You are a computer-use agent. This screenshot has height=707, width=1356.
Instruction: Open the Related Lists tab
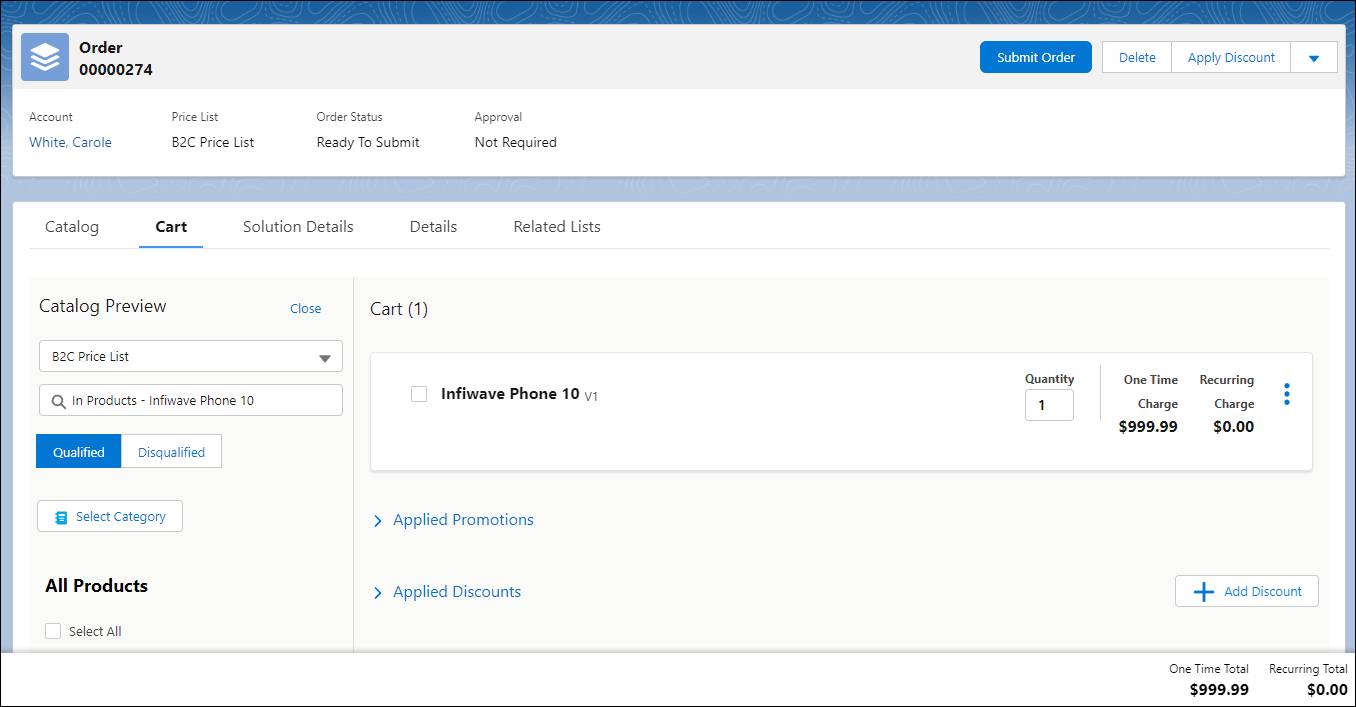coord(556,226)
